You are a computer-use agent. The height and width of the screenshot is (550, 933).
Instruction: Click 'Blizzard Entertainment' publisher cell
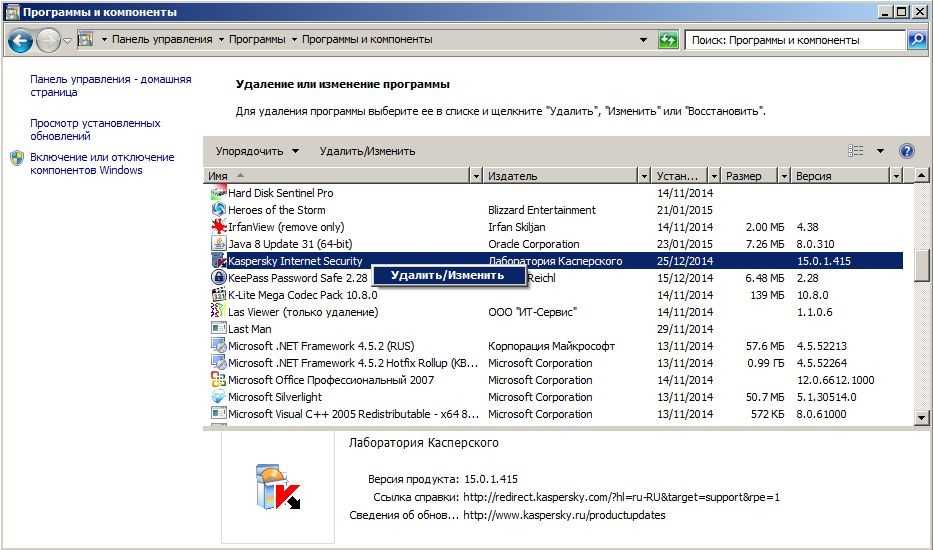click(x=541, y=210)
